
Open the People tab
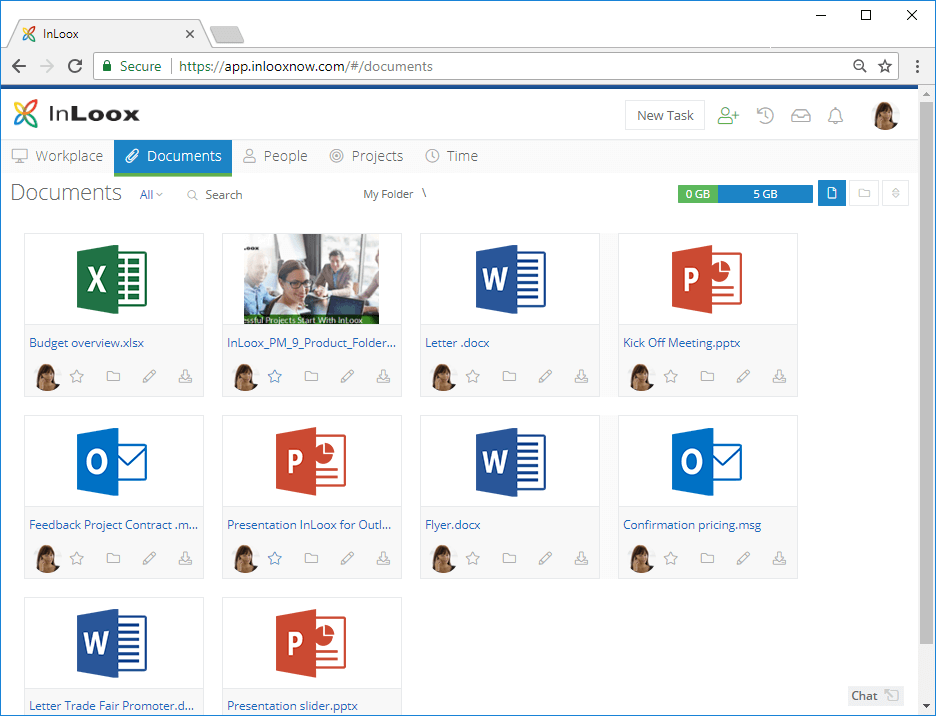(275, 156)
